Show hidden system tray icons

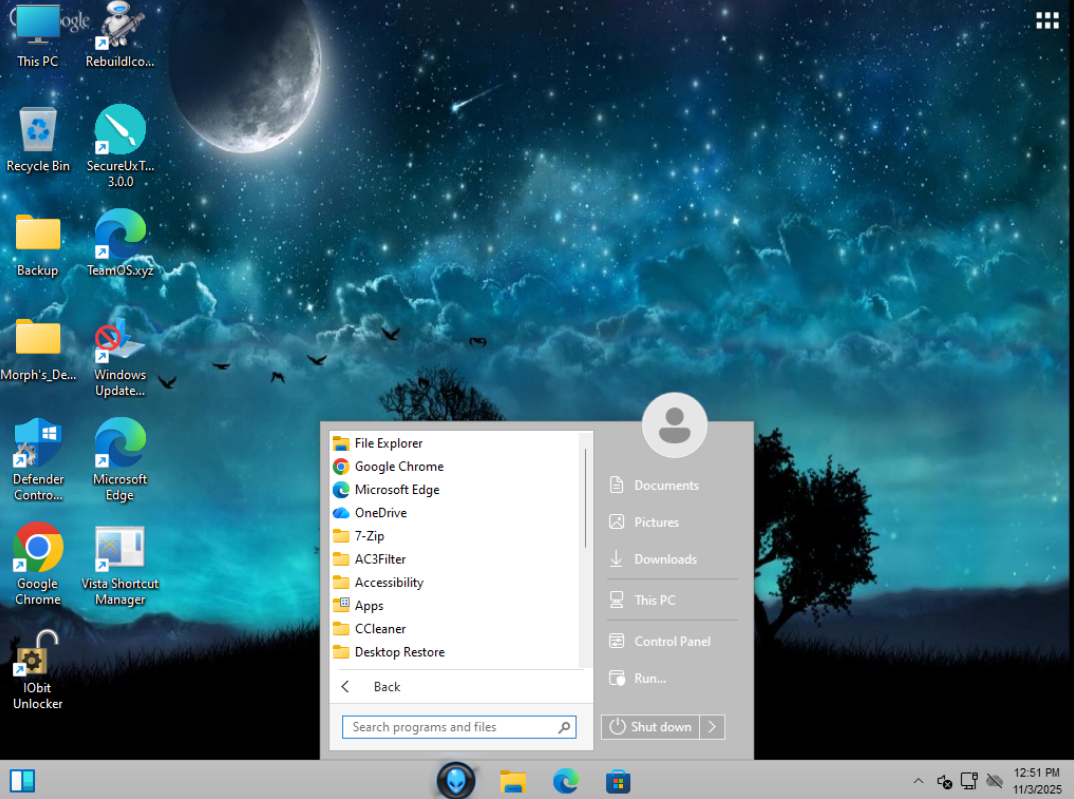click(918, 781)
